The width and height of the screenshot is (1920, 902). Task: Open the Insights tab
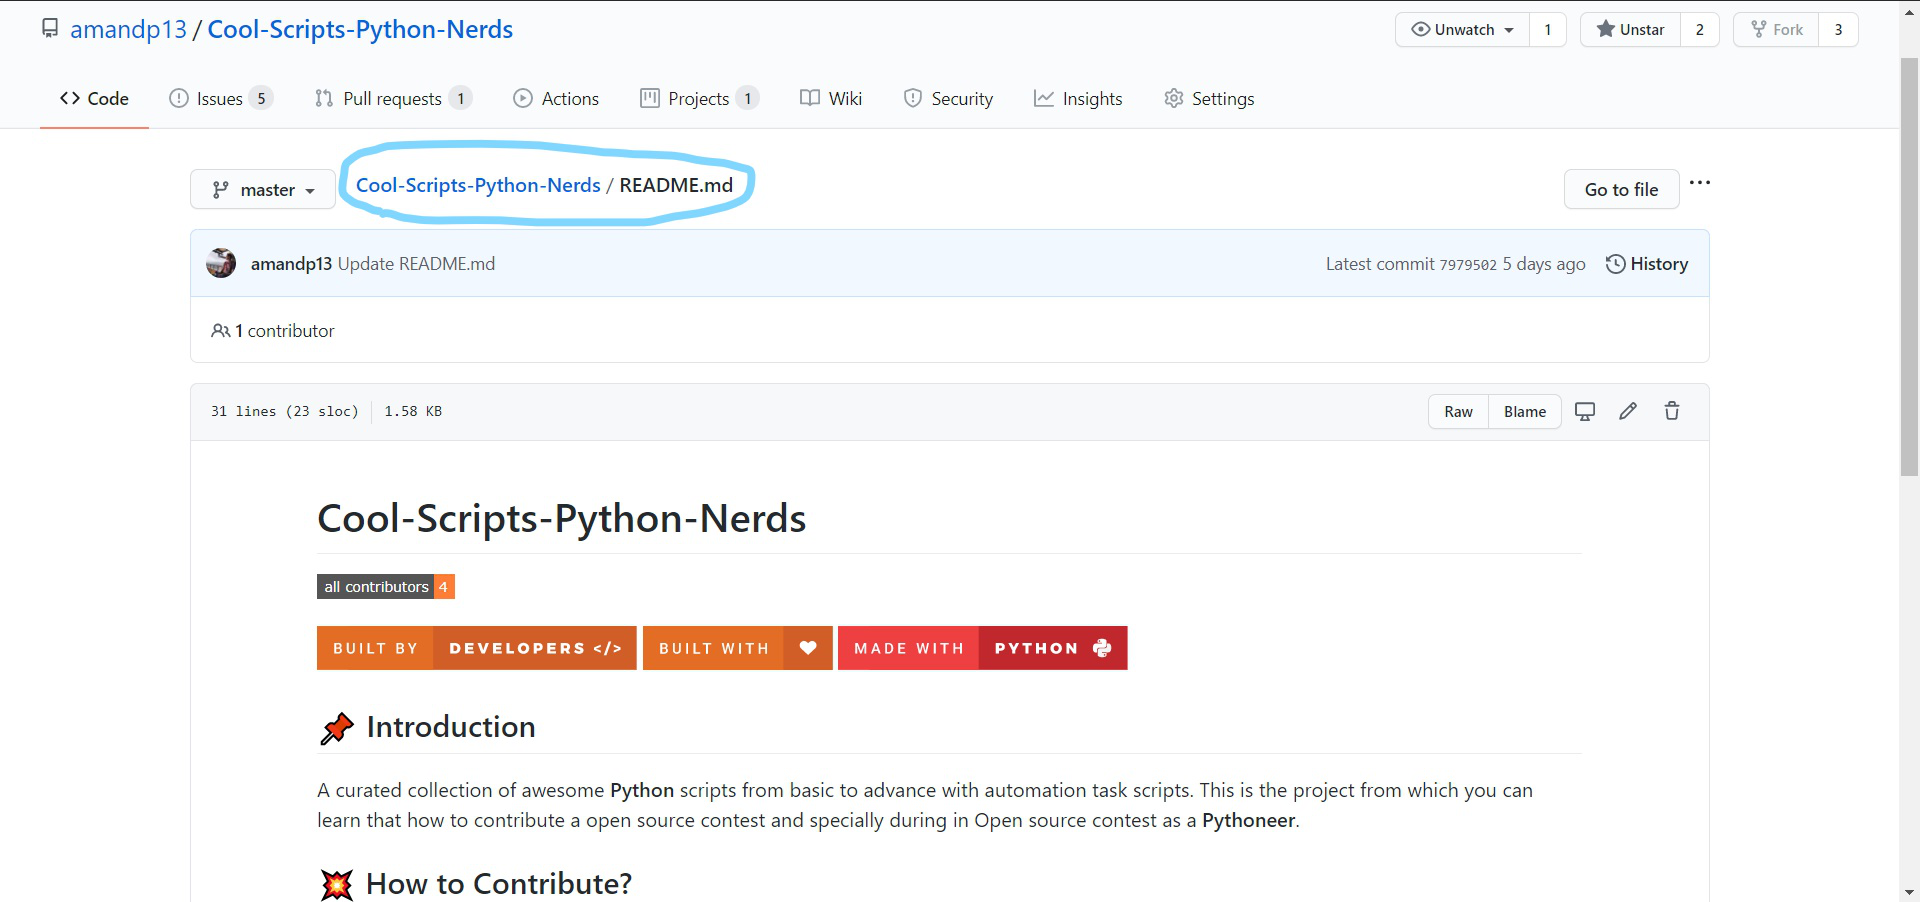(x=1078, y=99)
